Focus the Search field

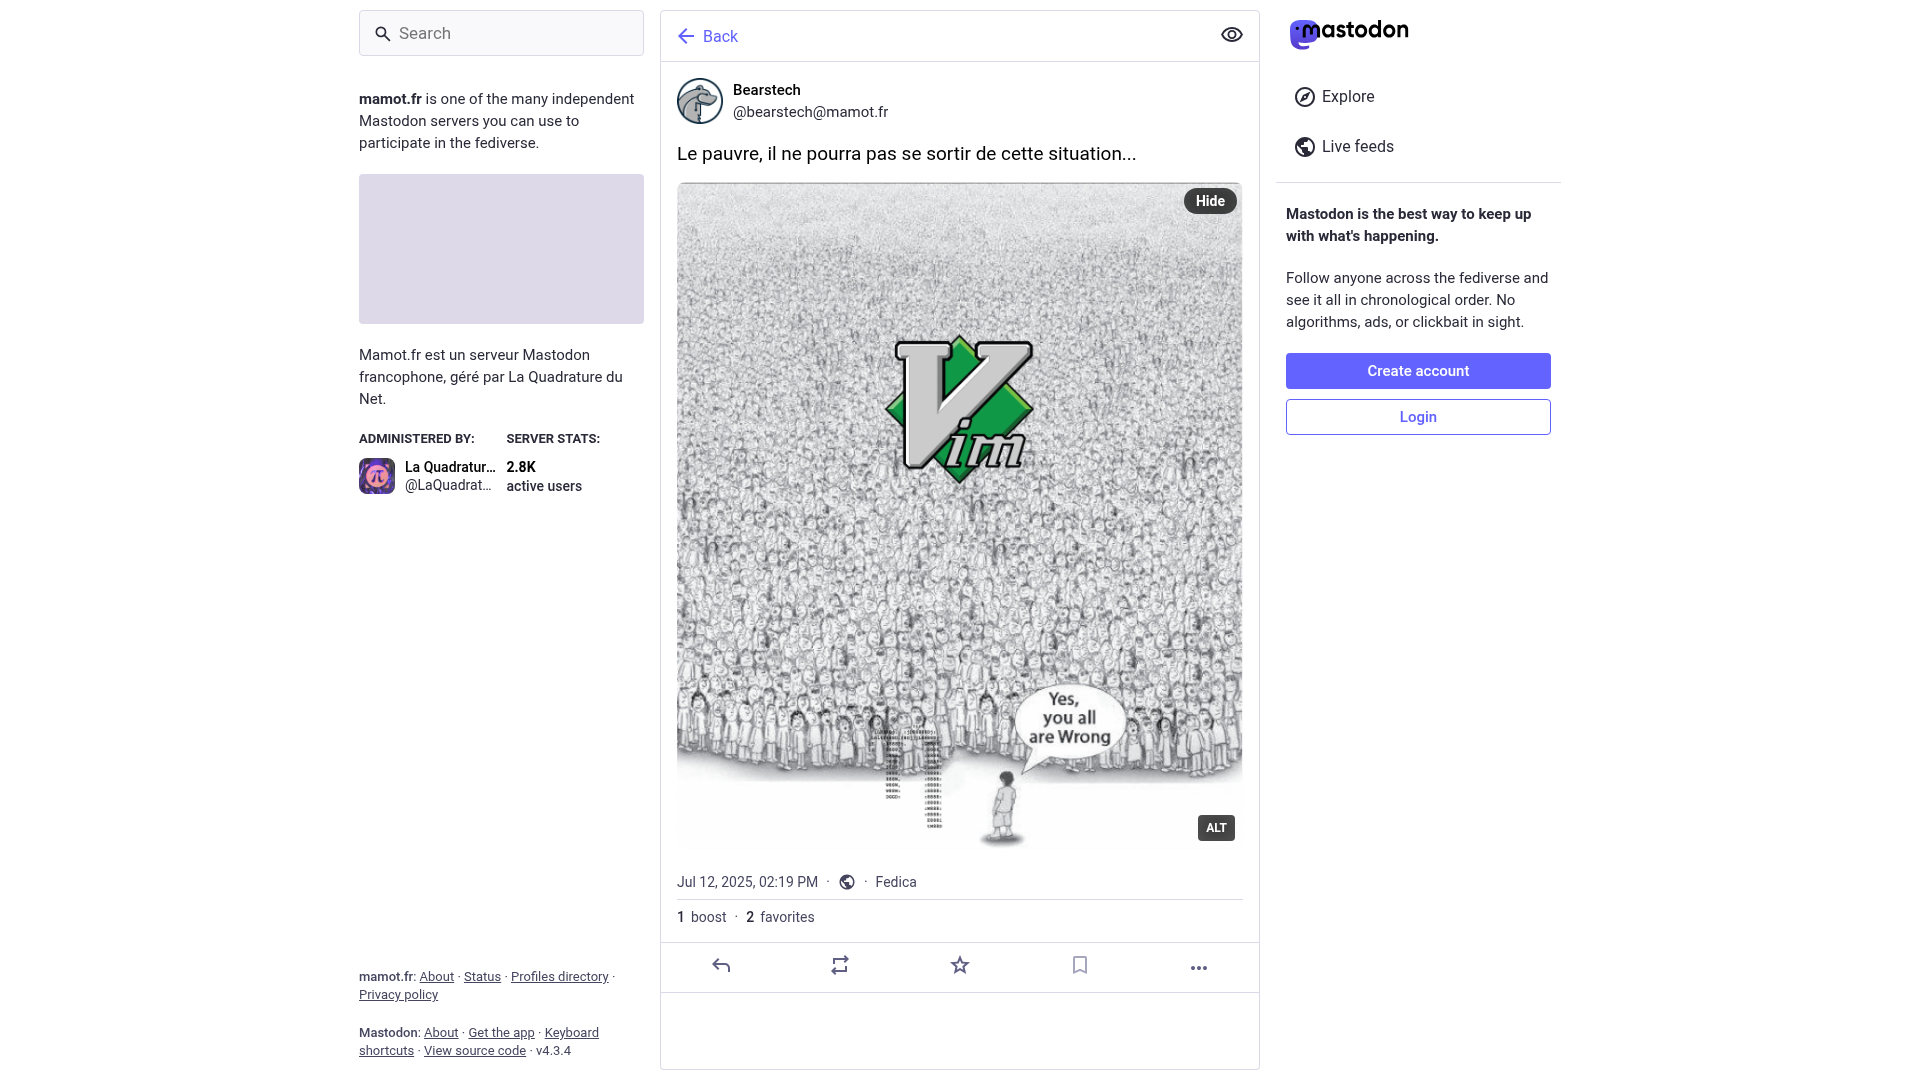(501, 33)
